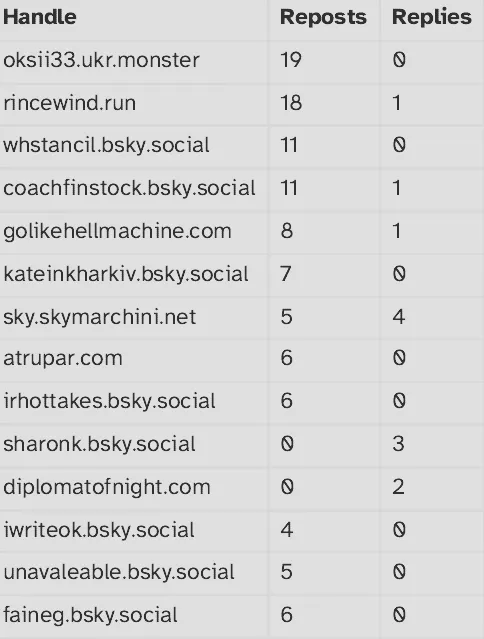Screen dimensions: 484x639
Task: Click the sky.skymarchini.net handle
Action: 99,317
